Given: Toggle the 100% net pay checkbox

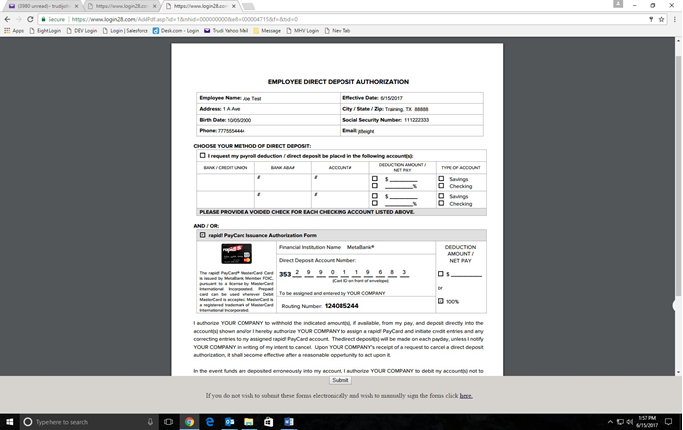Looking at the screenshot, I should (x=440, y=301).
